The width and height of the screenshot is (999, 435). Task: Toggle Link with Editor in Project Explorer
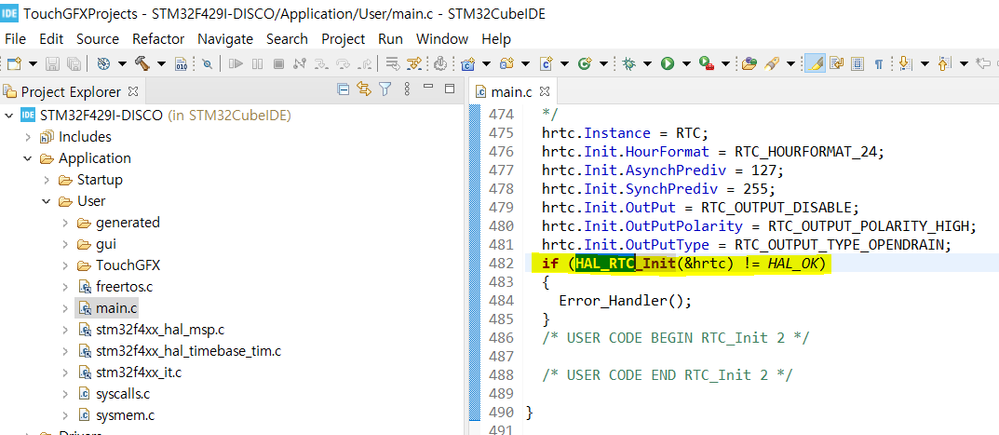click(364, 89)
